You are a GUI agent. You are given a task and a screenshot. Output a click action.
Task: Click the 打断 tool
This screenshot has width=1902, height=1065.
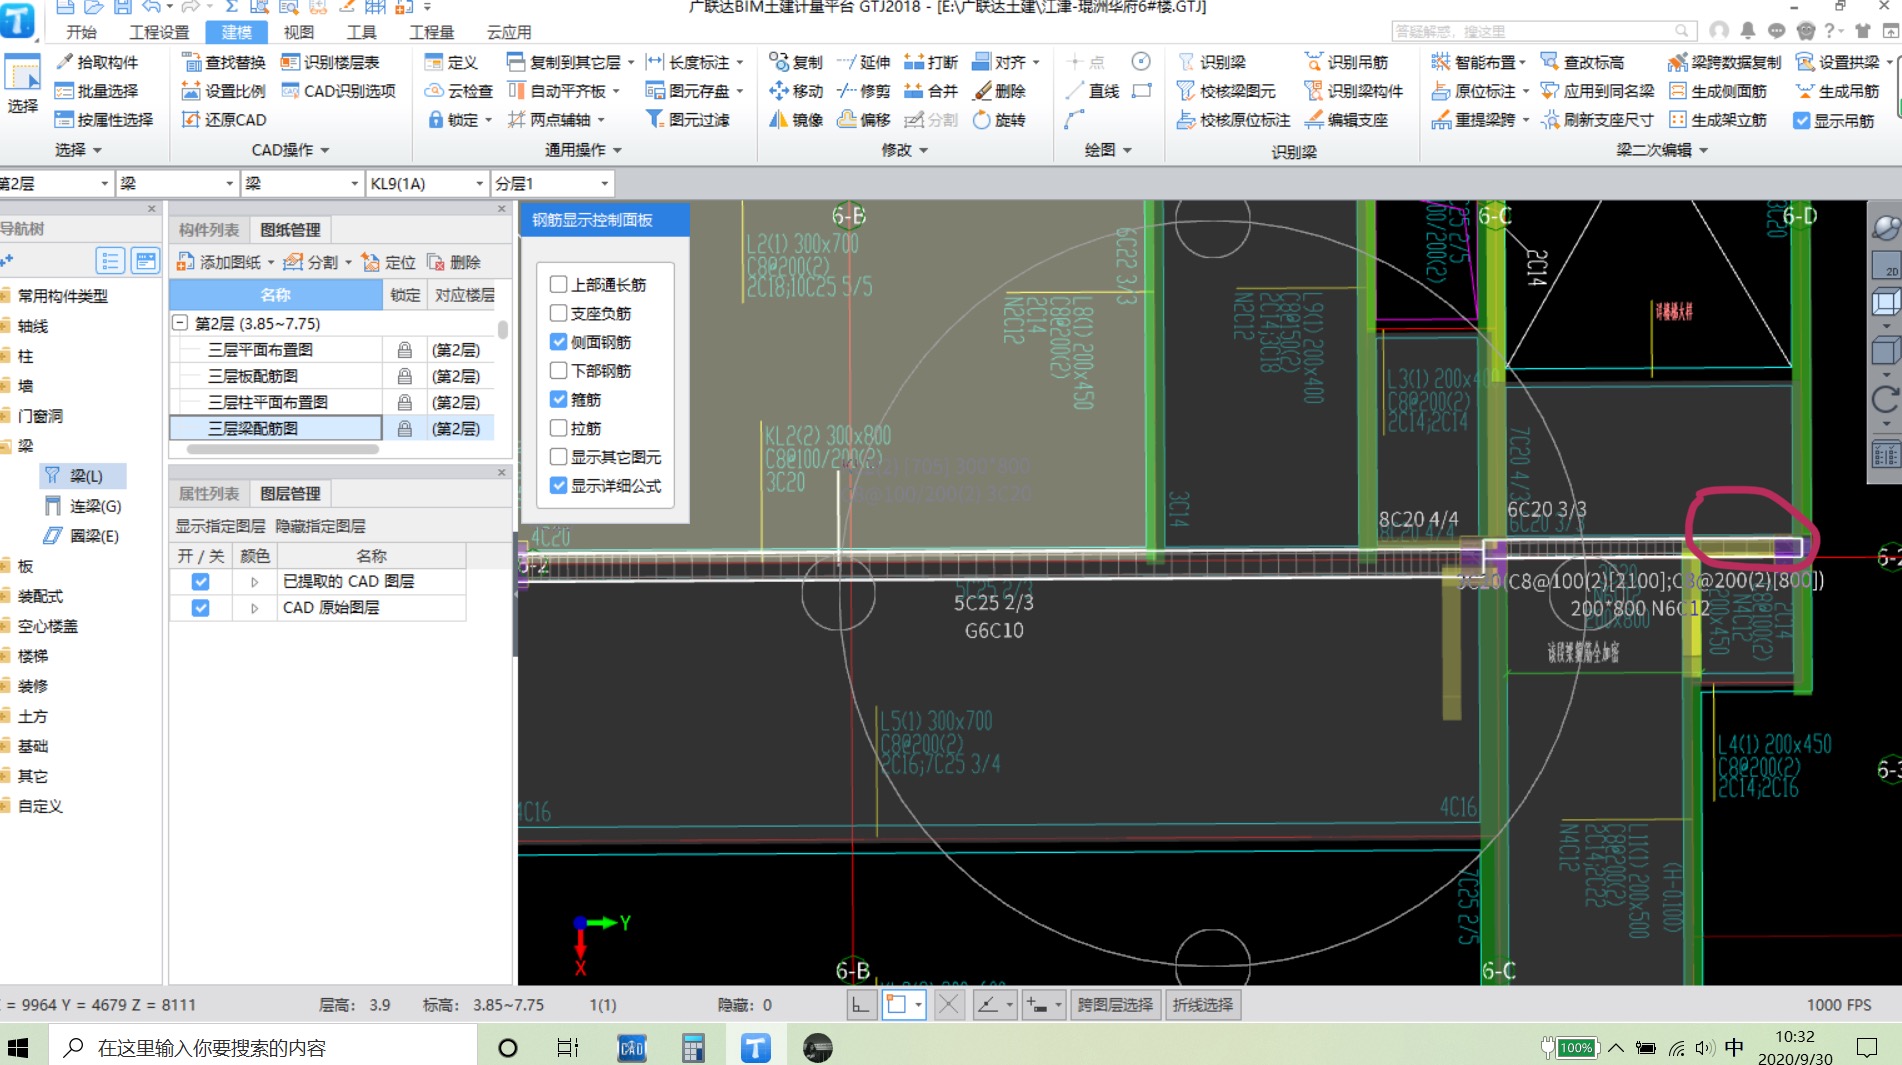930,62
